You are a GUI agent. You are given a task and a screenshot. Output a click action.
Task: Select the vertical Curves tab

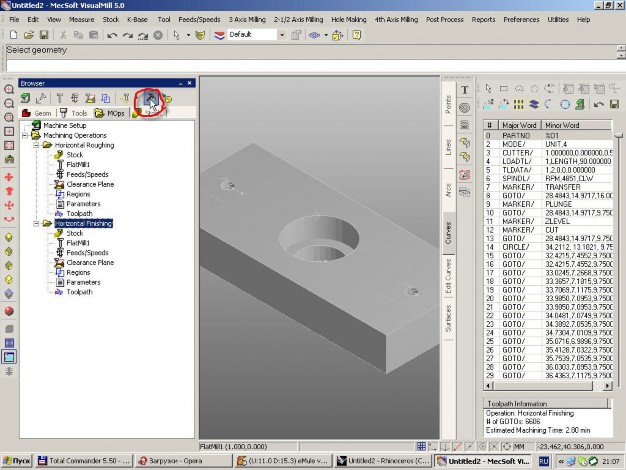pos(448,233)
